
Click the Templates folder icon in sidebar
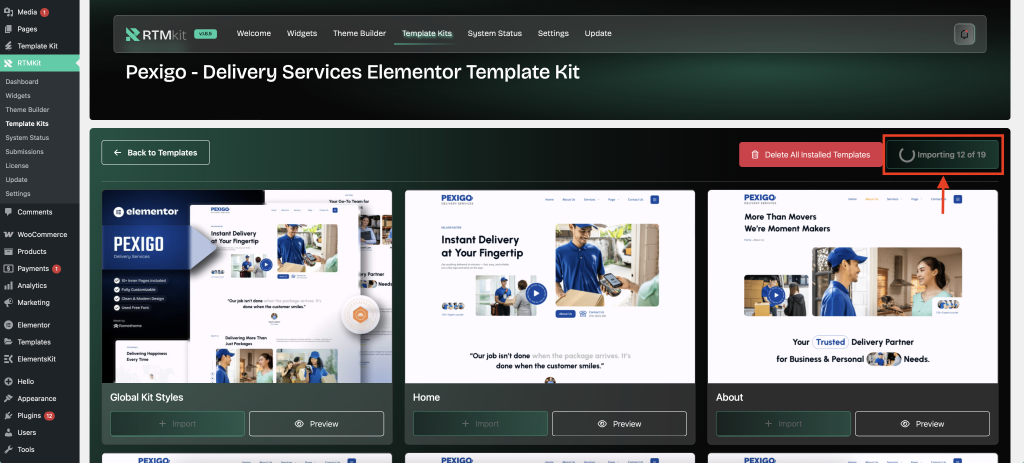coord(8,342)
